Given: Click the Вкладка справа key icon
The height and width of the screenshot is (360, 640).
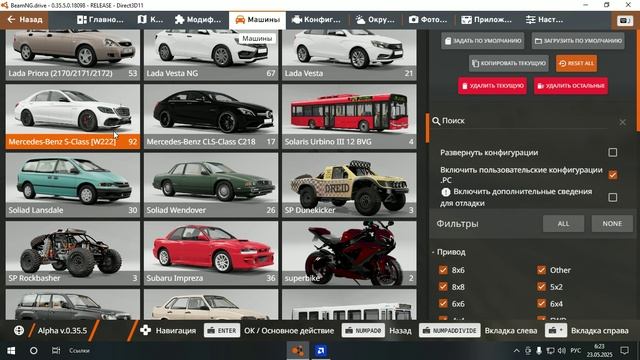Looking at the screenshot, I should point(556,331).
